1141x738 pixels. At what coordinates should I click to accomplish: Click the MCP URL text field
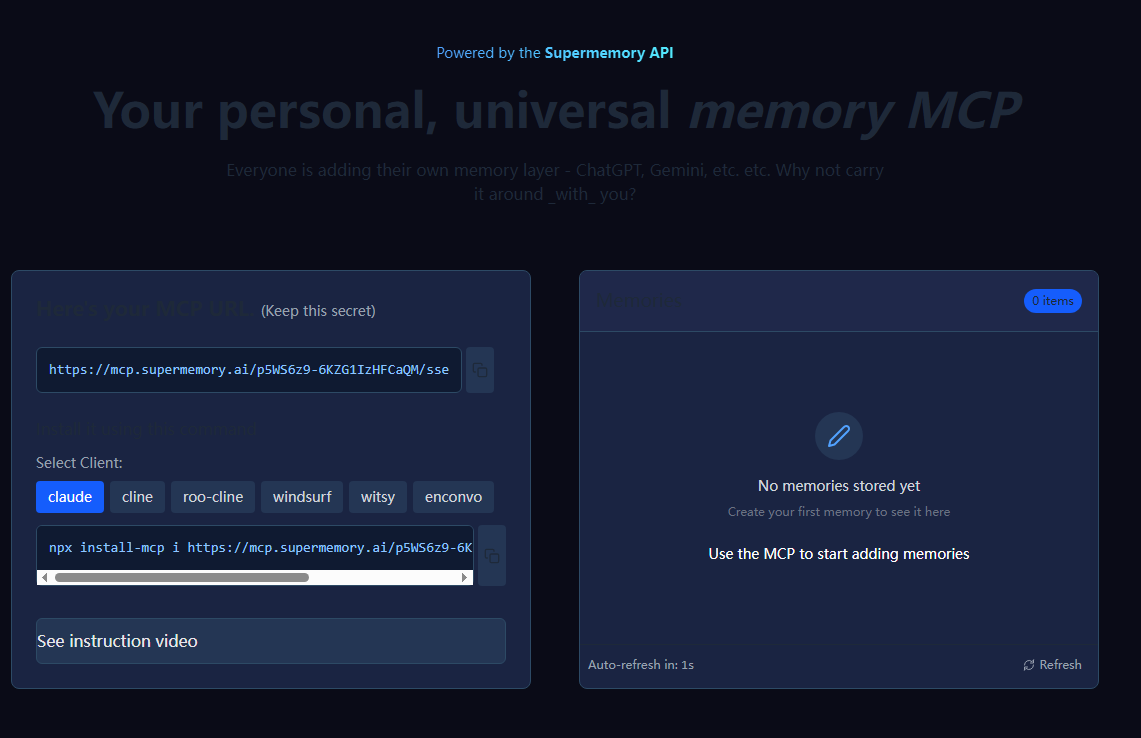pos(248,369)
